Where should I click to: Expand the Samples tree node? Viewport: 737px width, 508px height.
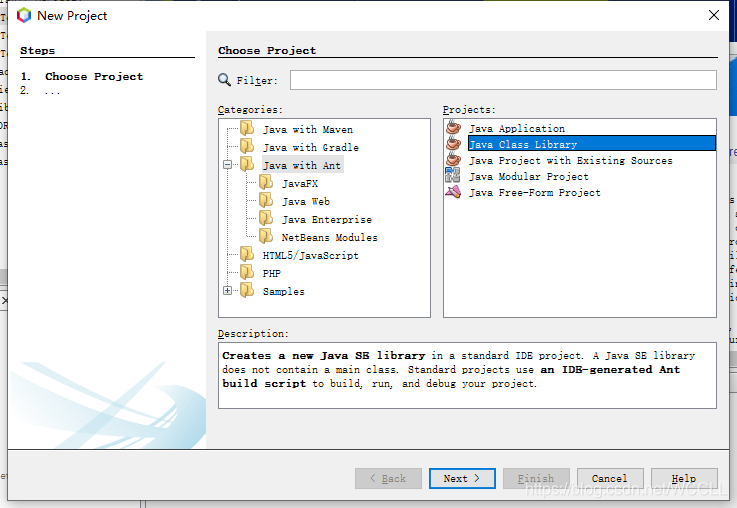(x=228, y=290)
